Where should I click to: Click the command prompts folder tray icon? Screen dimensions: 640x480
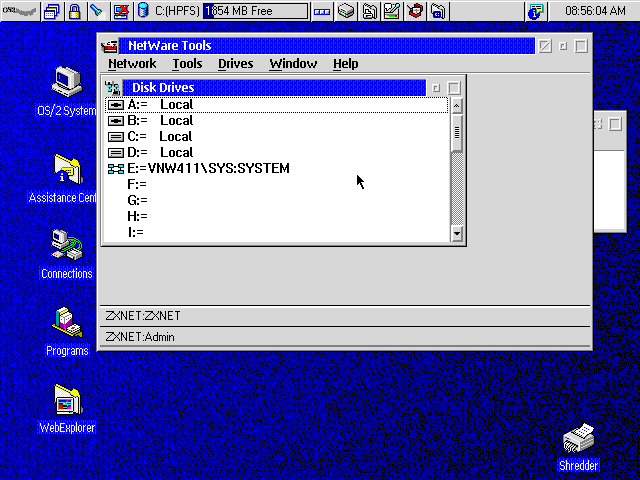pyautogui.click(x=438, y=11)
